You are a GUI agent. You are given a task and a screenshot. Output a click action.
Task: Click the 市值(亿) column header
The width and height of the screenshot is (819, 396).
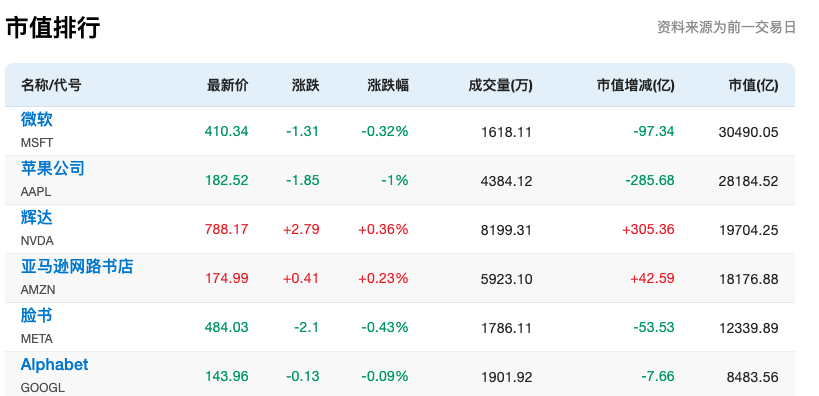pyautogui.click(x=753, y=85)
